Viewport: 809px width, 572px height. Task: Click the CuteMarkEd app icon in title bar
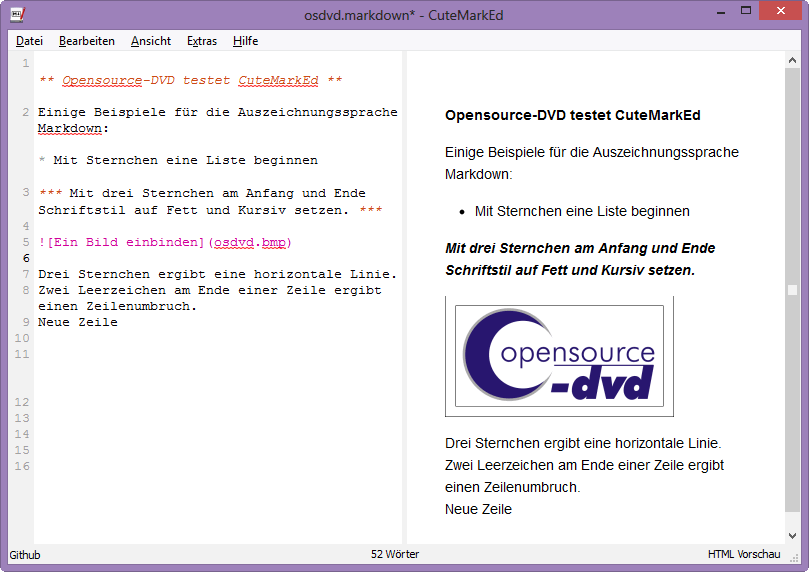pos(18,14)
